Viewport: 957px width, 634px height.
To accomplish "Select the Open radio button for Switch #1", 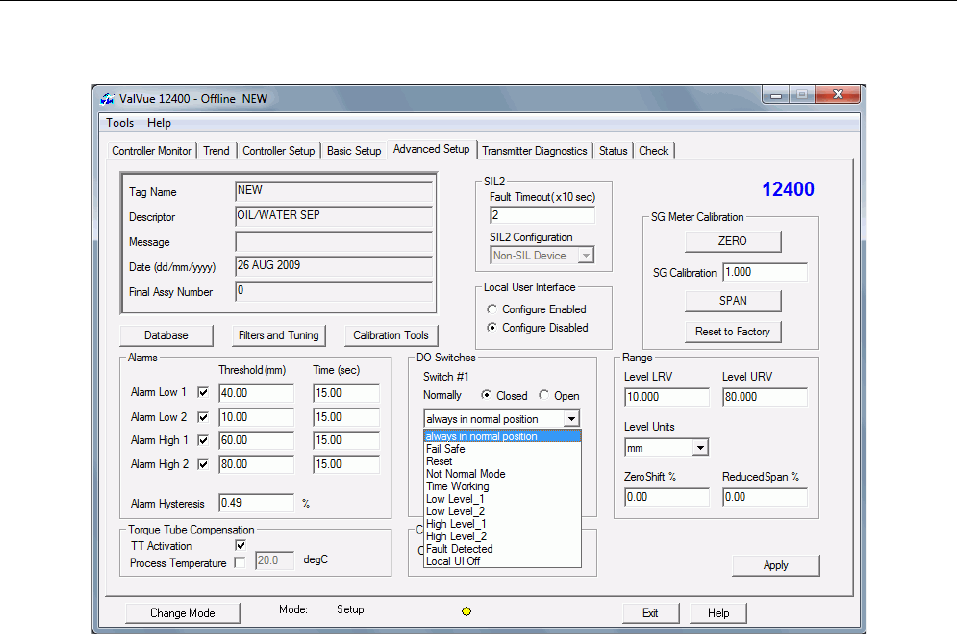I will (x=545, y=395).
